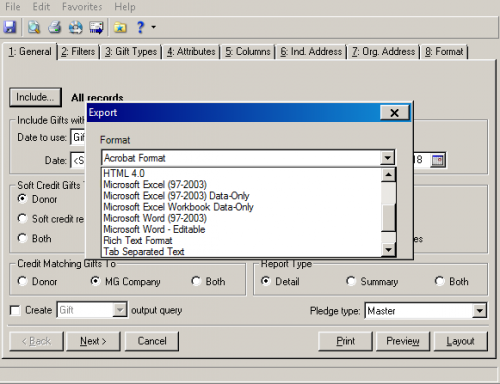Choose Microsoft Word - Editable format
Viewport: 500px width, 384px height.
pyautogui.click(x=242, y=229)
